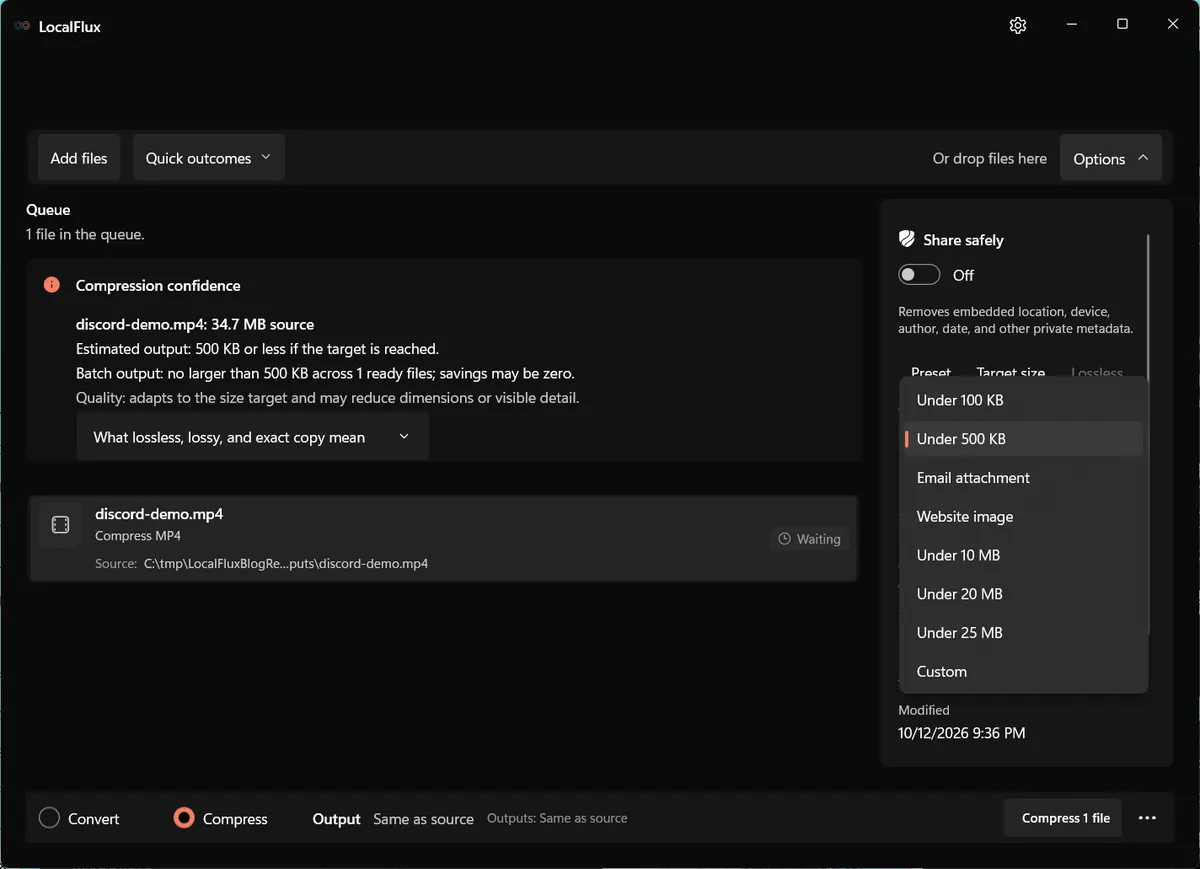Click the Or drop files here area
1200x869 pixels.
click(x=989, y=158)
